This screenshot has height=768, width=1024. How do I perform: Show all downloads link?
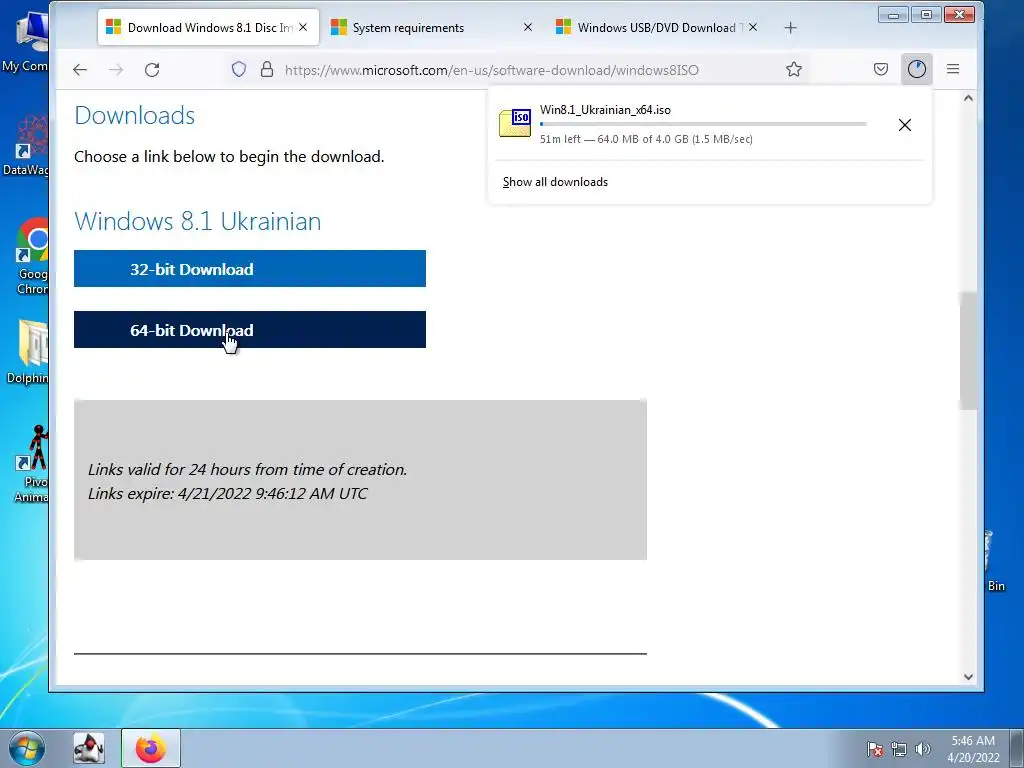pos(555,182)
